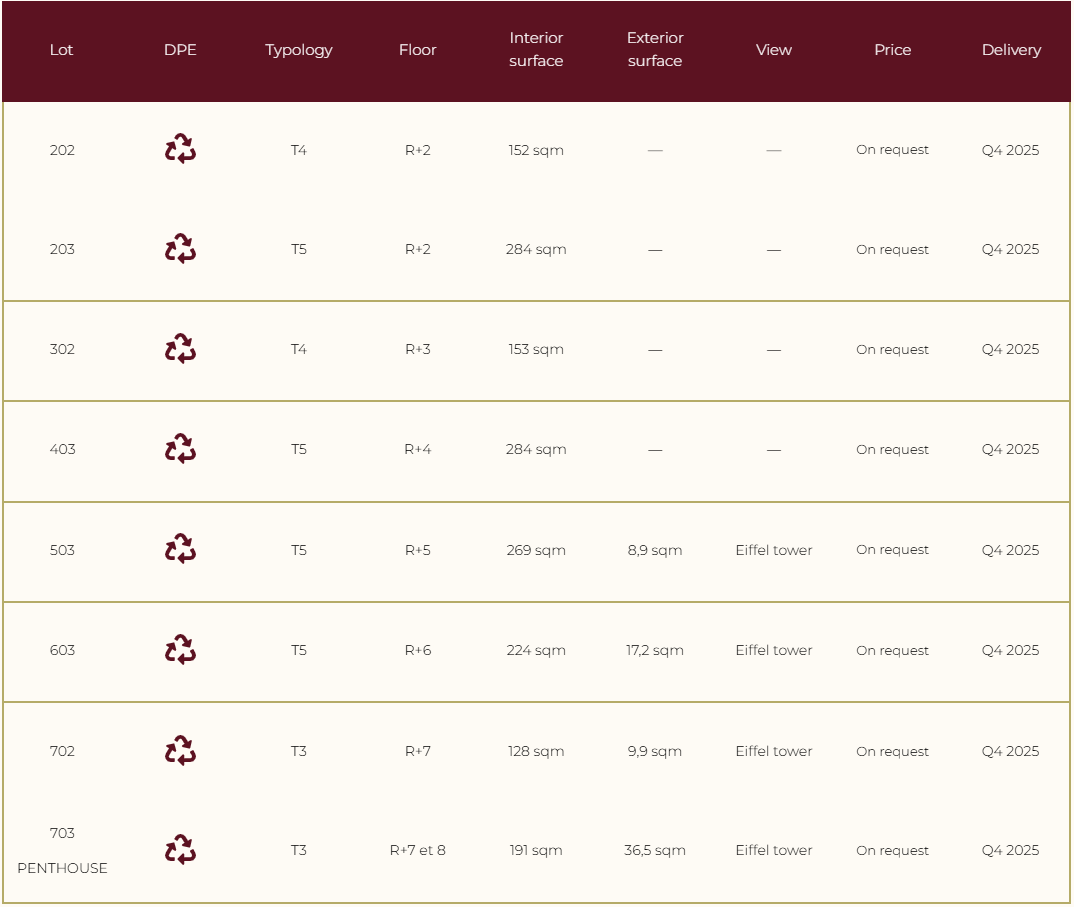Click "On request" price for lot 202
This screenshot has height=907, width=1074.
pos(892,150)
